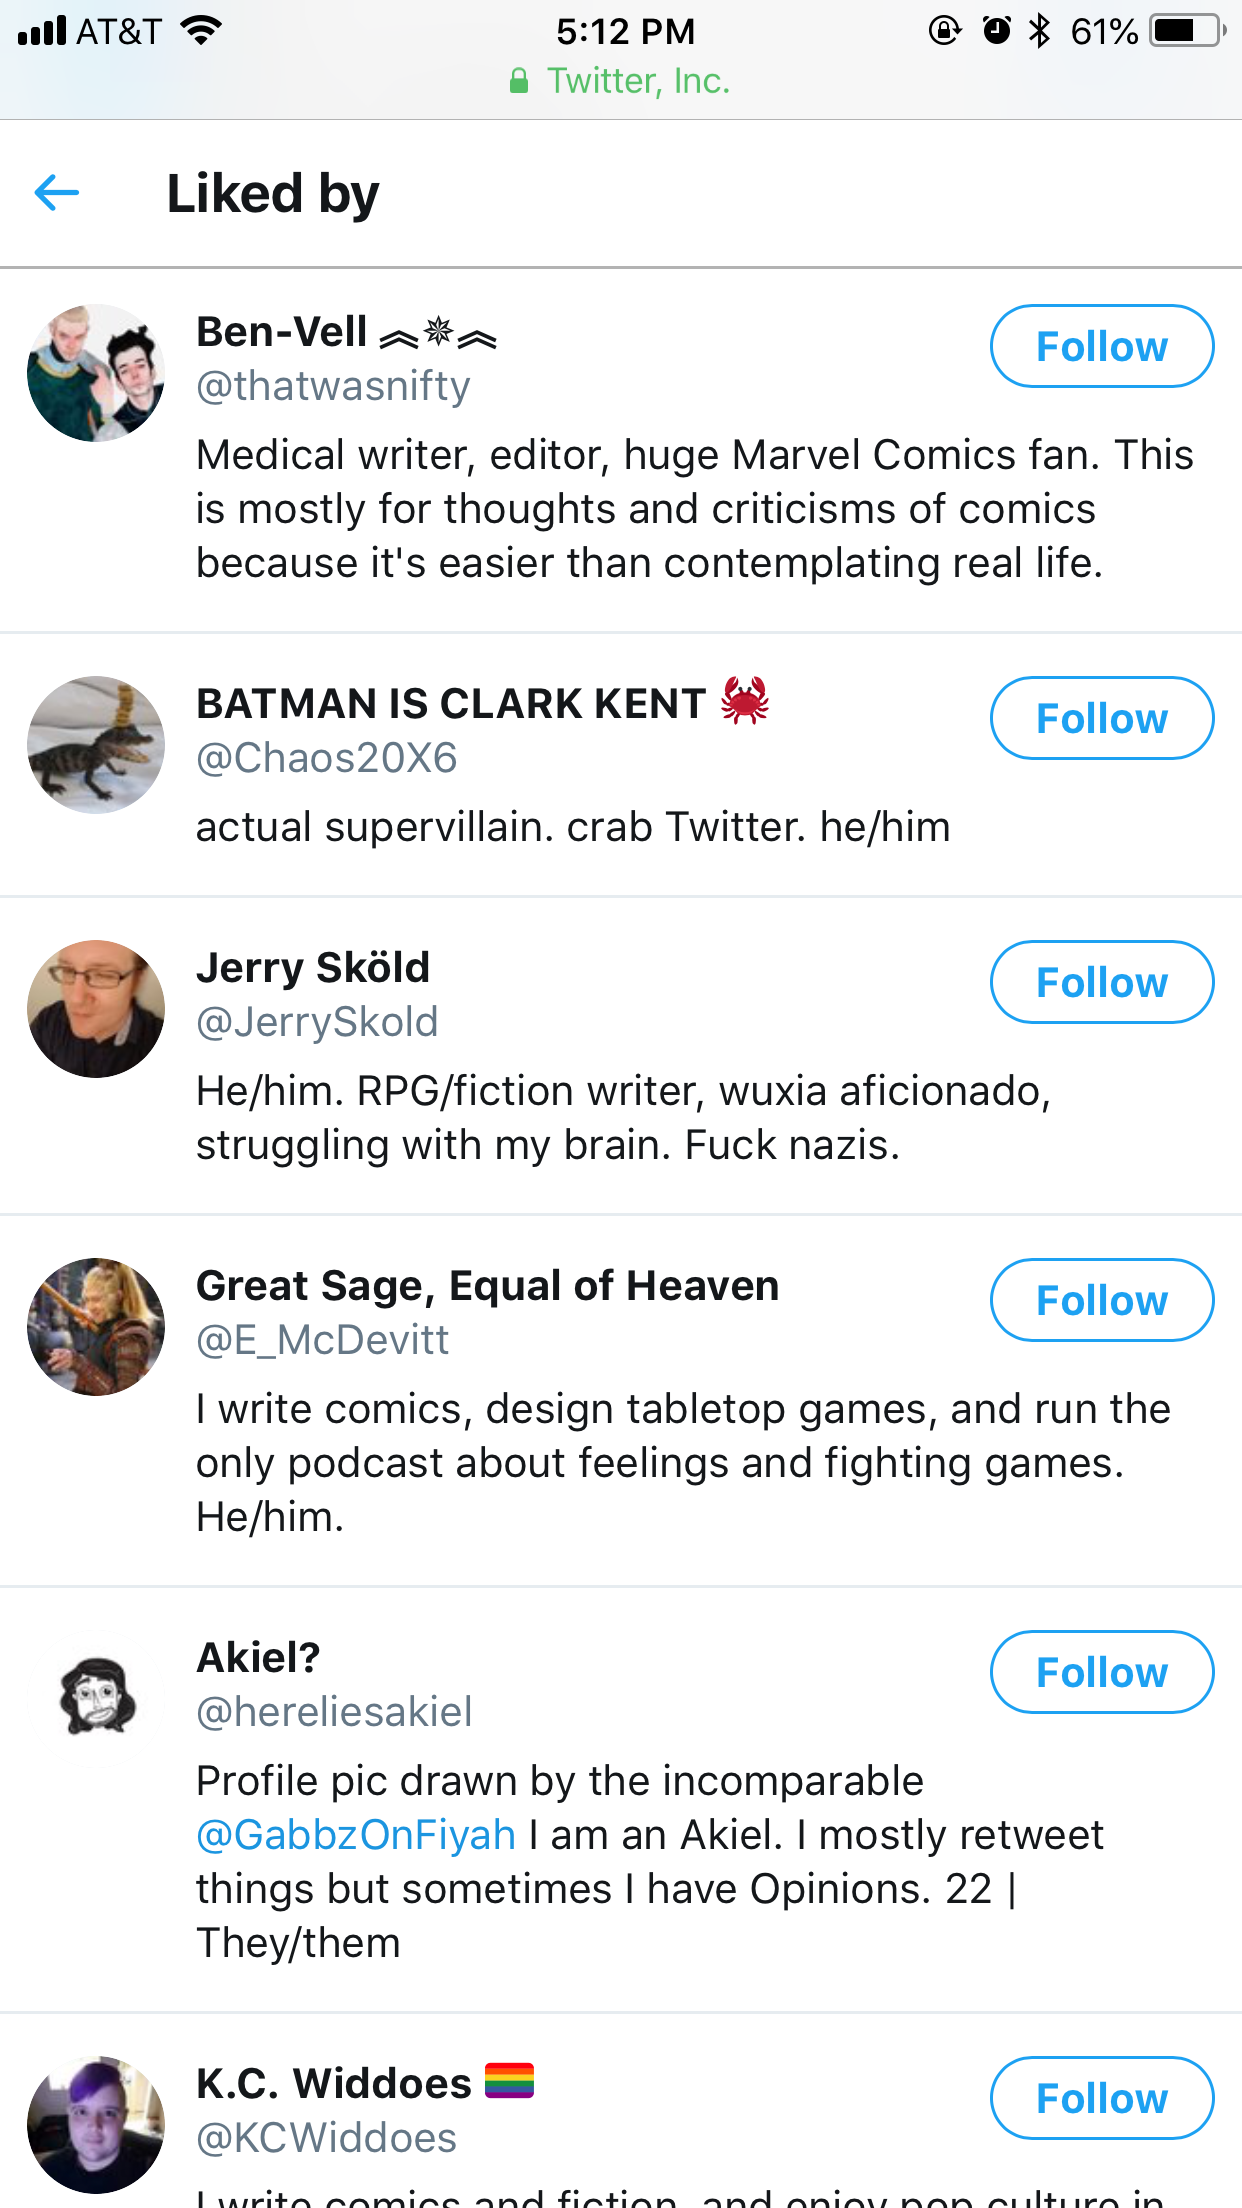The image size is (1242, 2208).
Task: Tap the Wi-Fi icon in status bar
Action: coord(201,31)
